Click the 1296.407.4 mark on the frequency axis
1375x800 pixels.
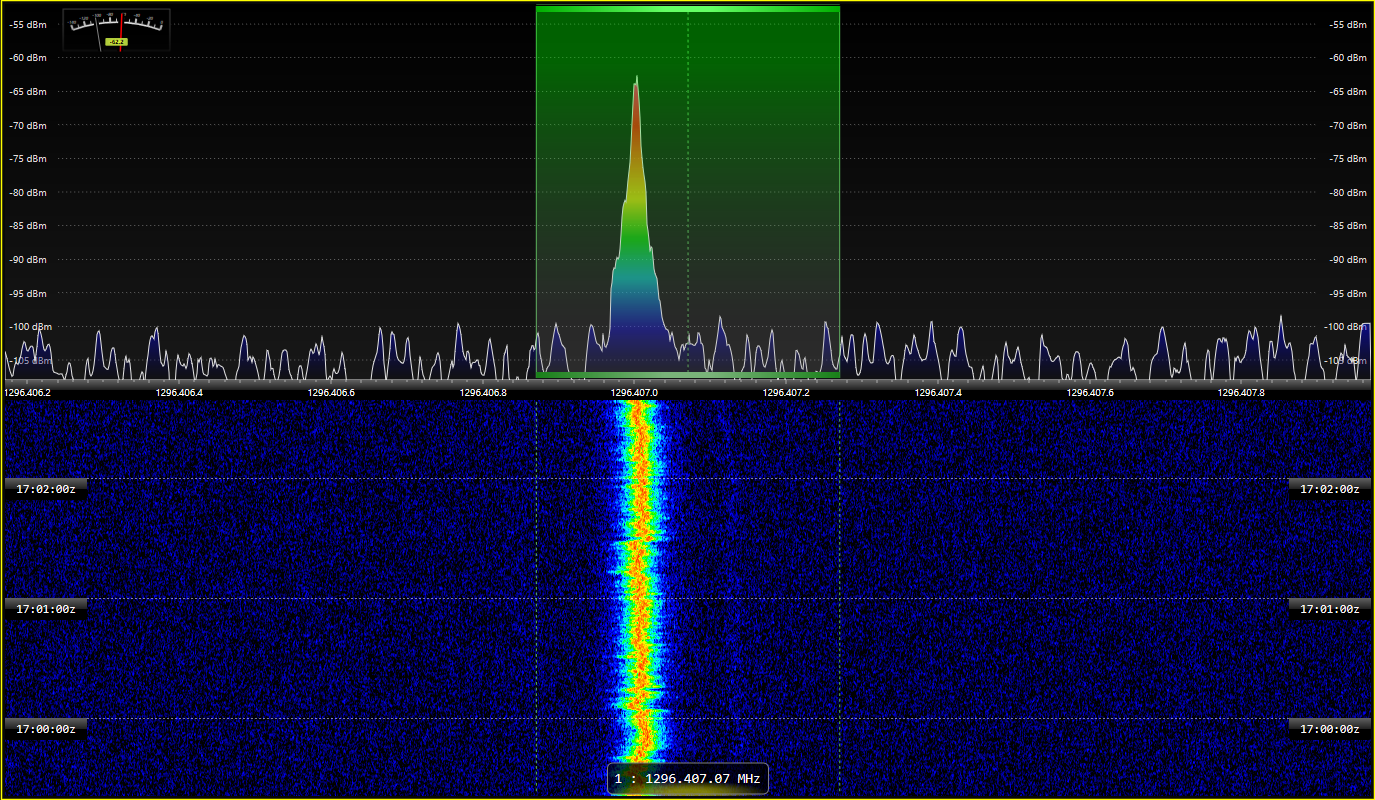point(938,393)
